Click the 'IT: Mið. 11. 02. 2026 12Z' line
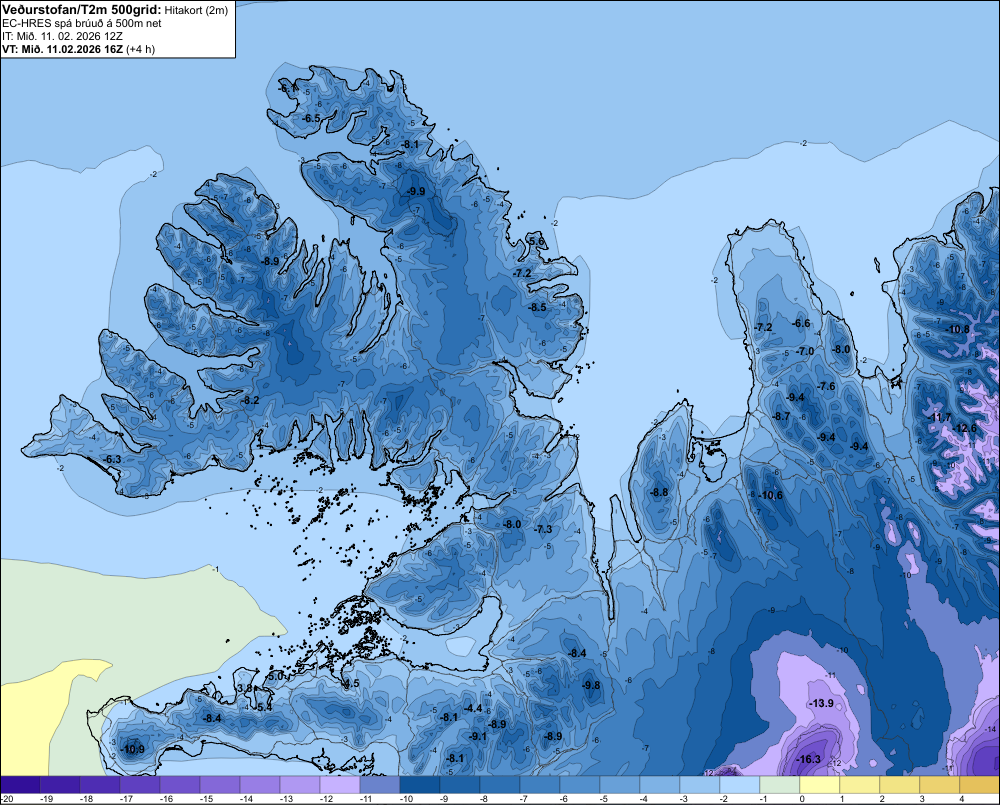 click(62, 36)
